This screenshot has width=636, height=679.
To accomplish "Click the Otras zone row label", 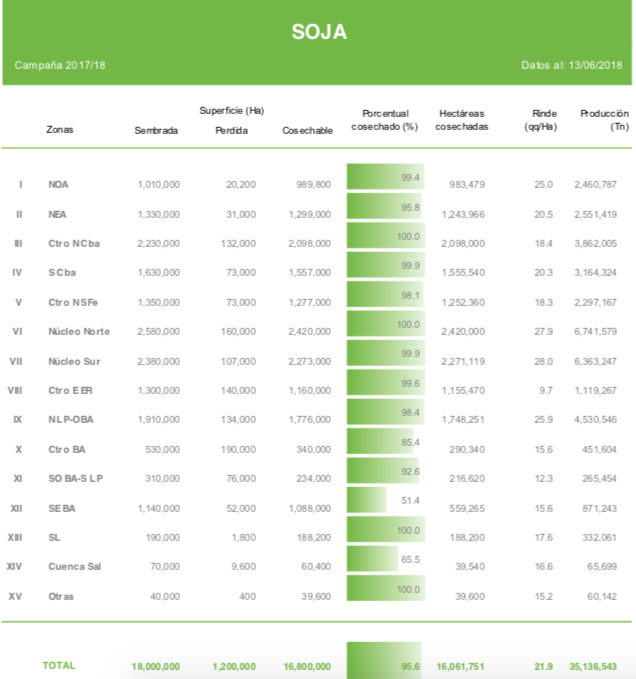I will tap(61, 597).
